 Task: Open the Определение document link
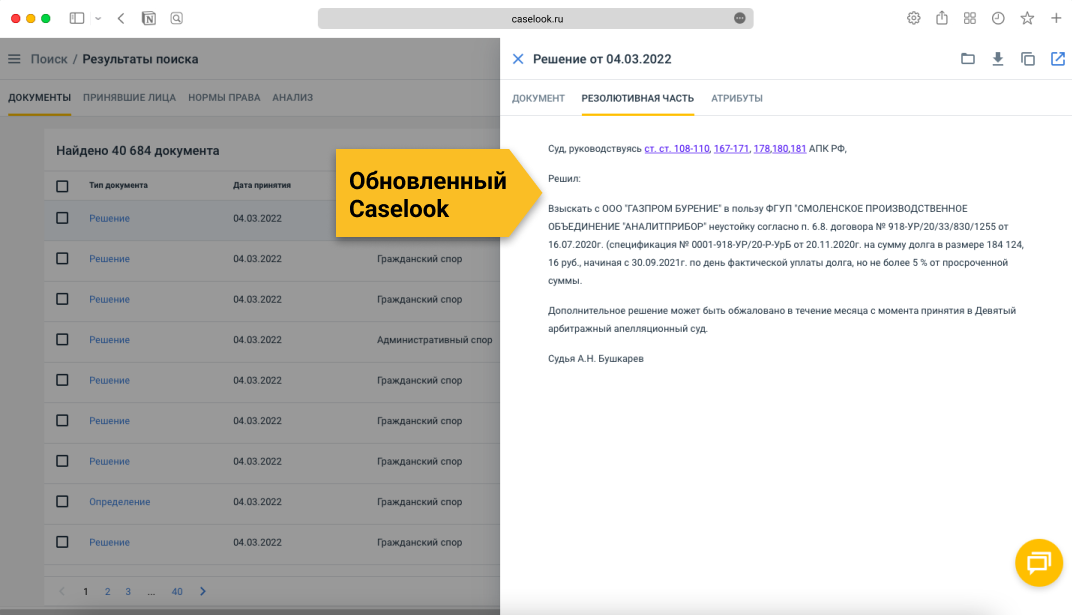(120, 502)
